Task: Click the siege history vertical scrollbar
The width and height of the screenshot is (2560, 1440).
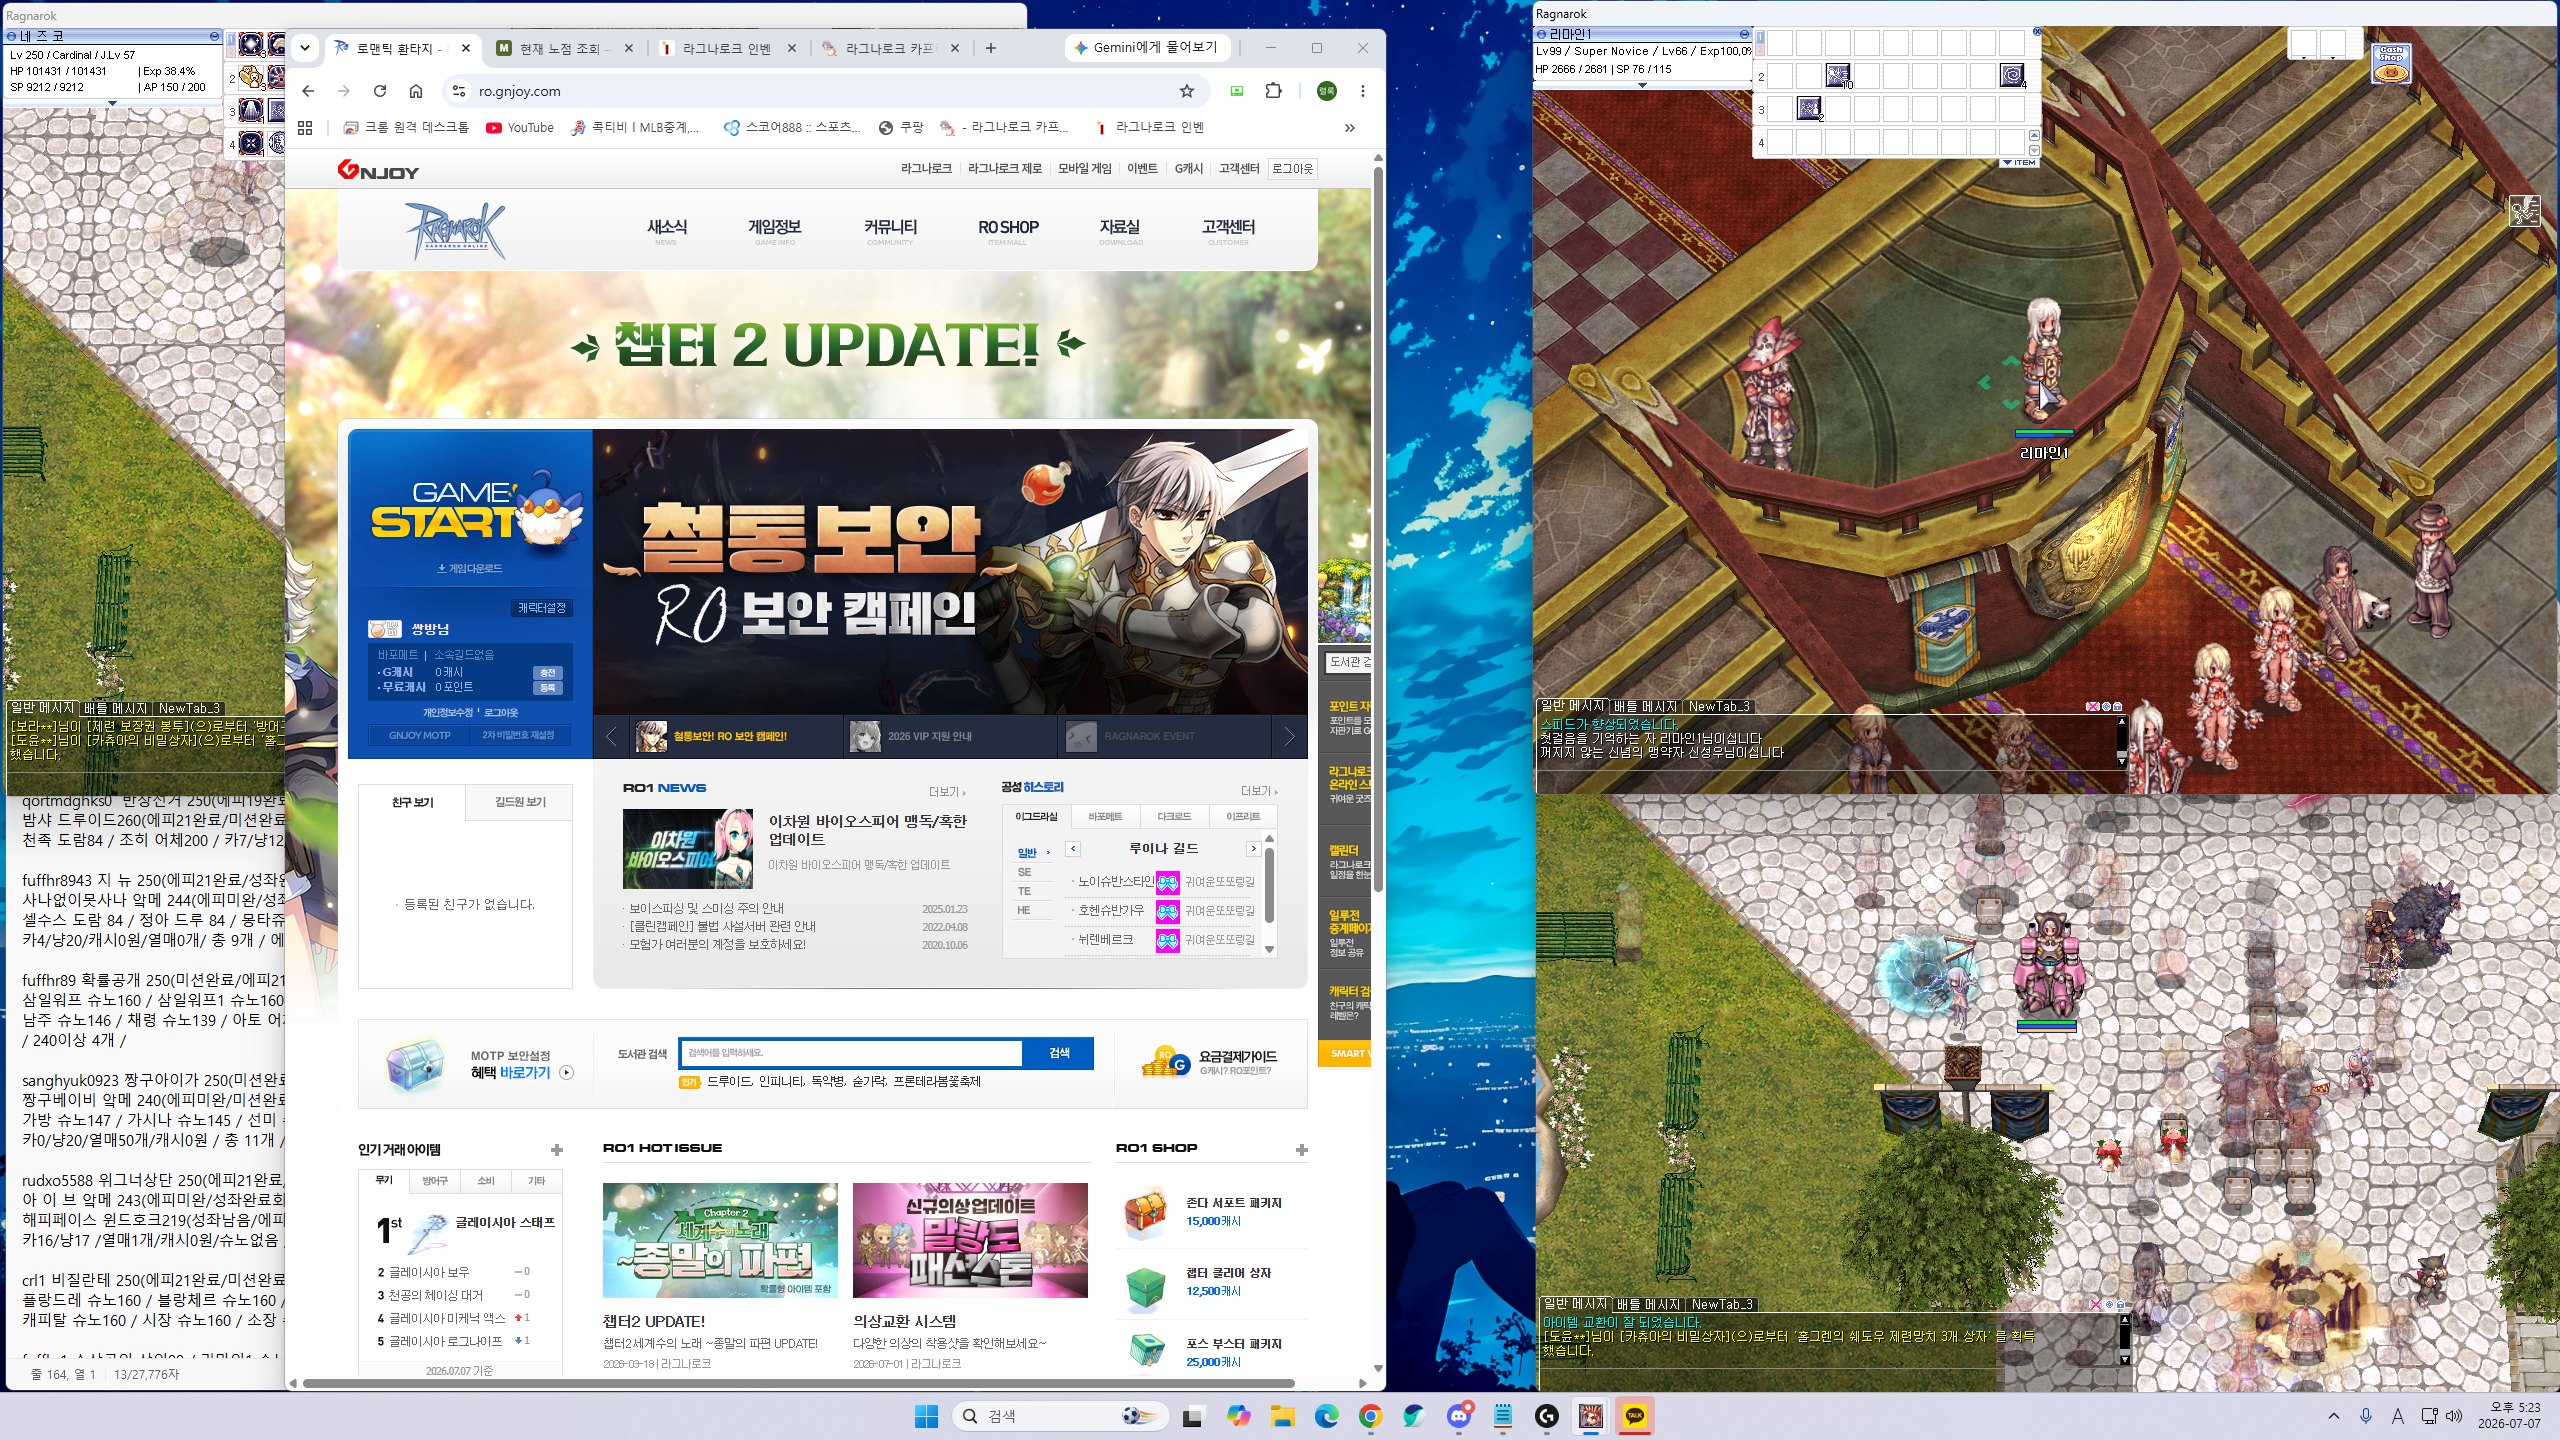Action: [x=1270, y=885]
